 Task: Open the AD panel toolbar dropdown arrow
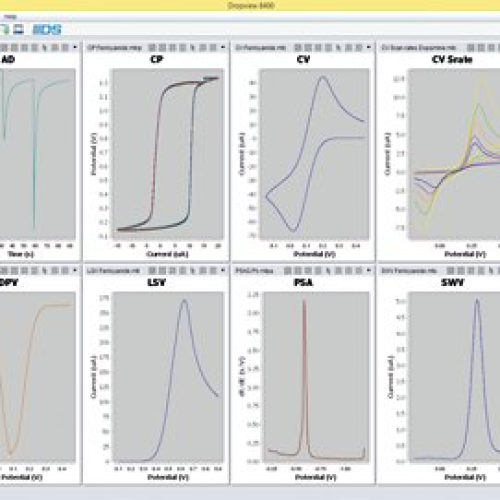(x=75, y=47)
